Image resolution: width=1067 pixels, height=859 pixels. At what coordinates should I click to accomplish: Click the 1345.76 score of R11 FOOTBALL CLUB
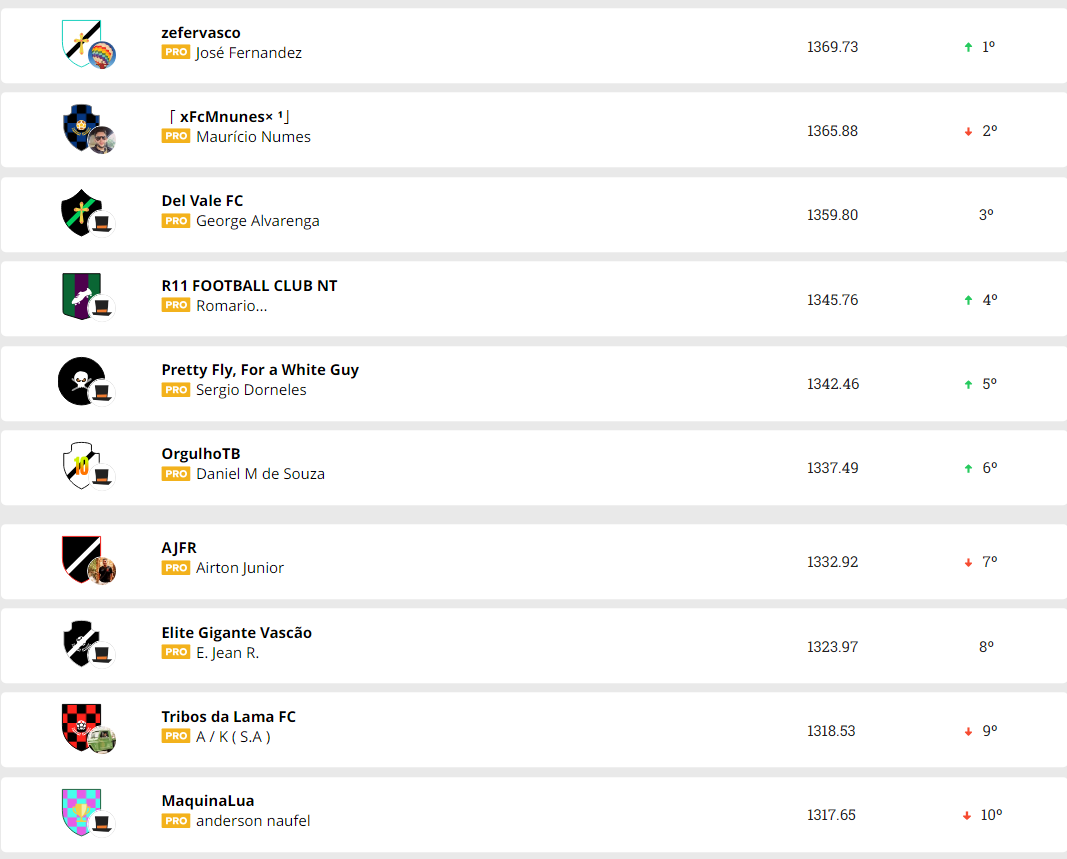pyautogui.click(x=832, y=300)
